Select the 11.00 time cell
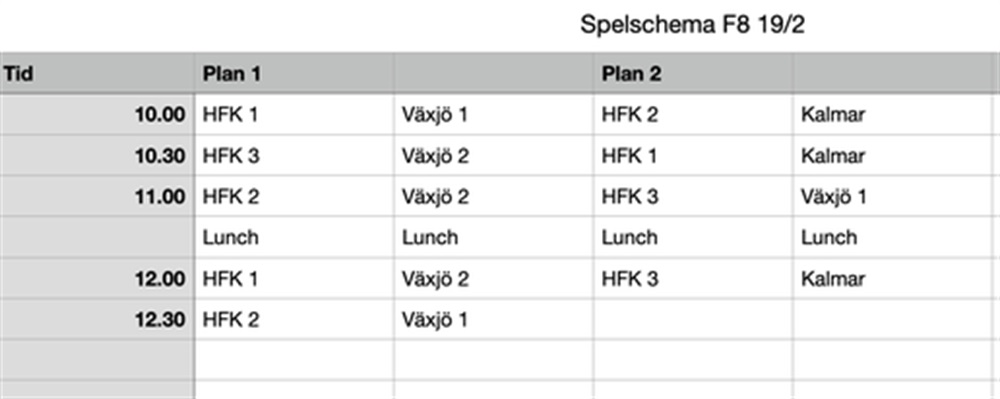The image size is (1000, 399). coord(97,196)
